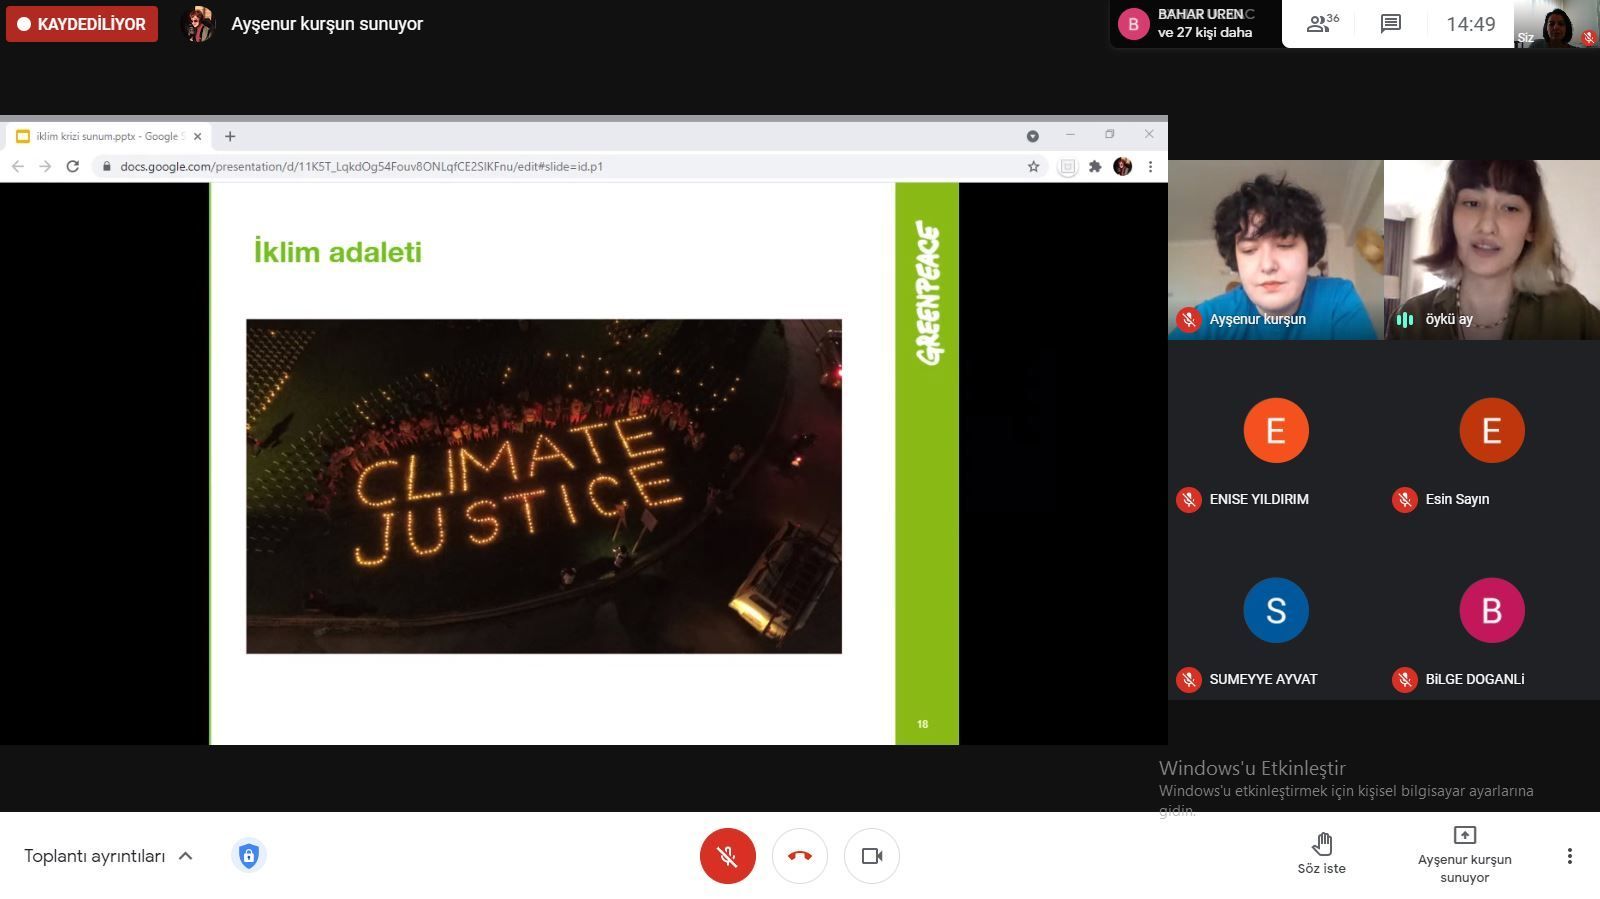The image size is (1600, 899).
Task: Turn on the camera button
Action: click(x=872, y=856)
